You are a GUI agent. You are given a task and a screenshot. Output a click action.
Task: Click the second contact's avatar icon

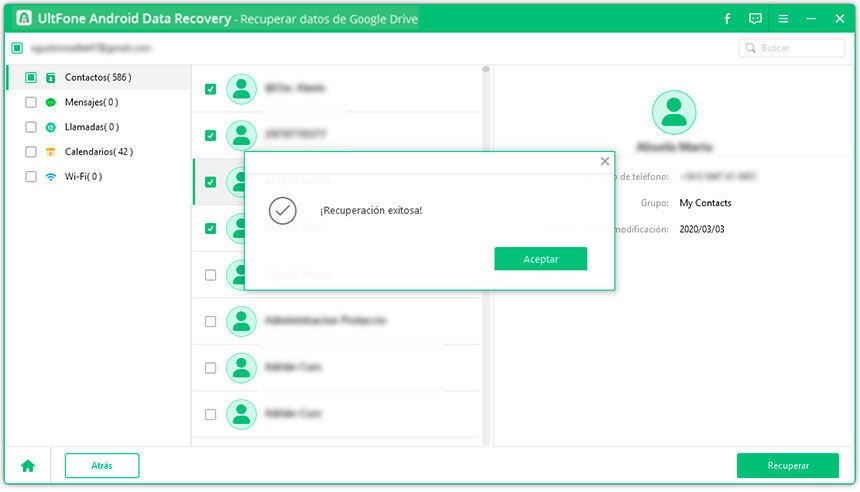[241, 135]
